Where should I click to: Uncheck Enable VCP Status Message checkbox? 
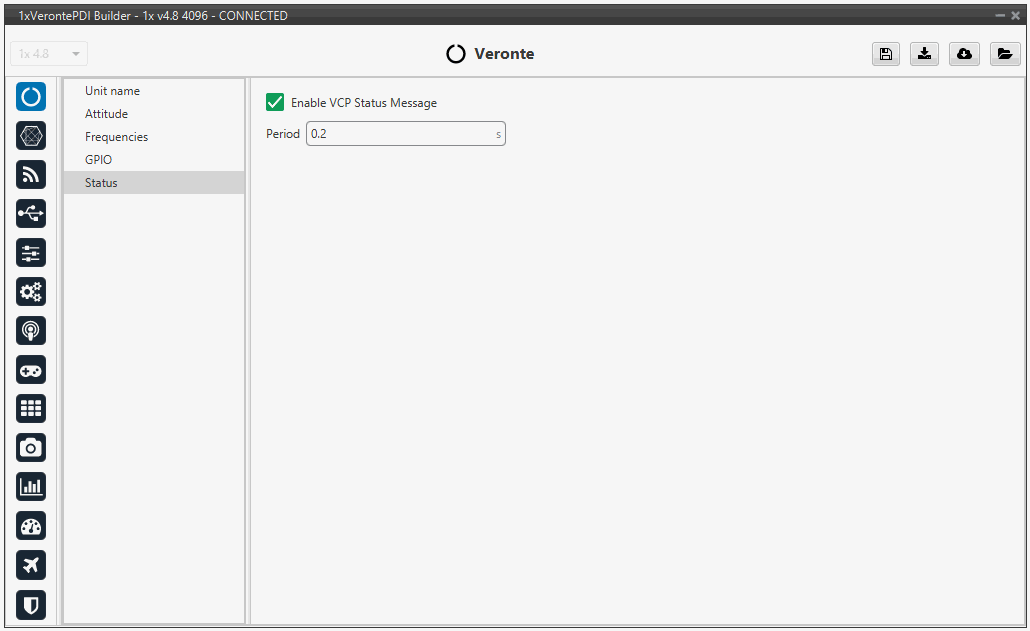(x=275, y=102)
